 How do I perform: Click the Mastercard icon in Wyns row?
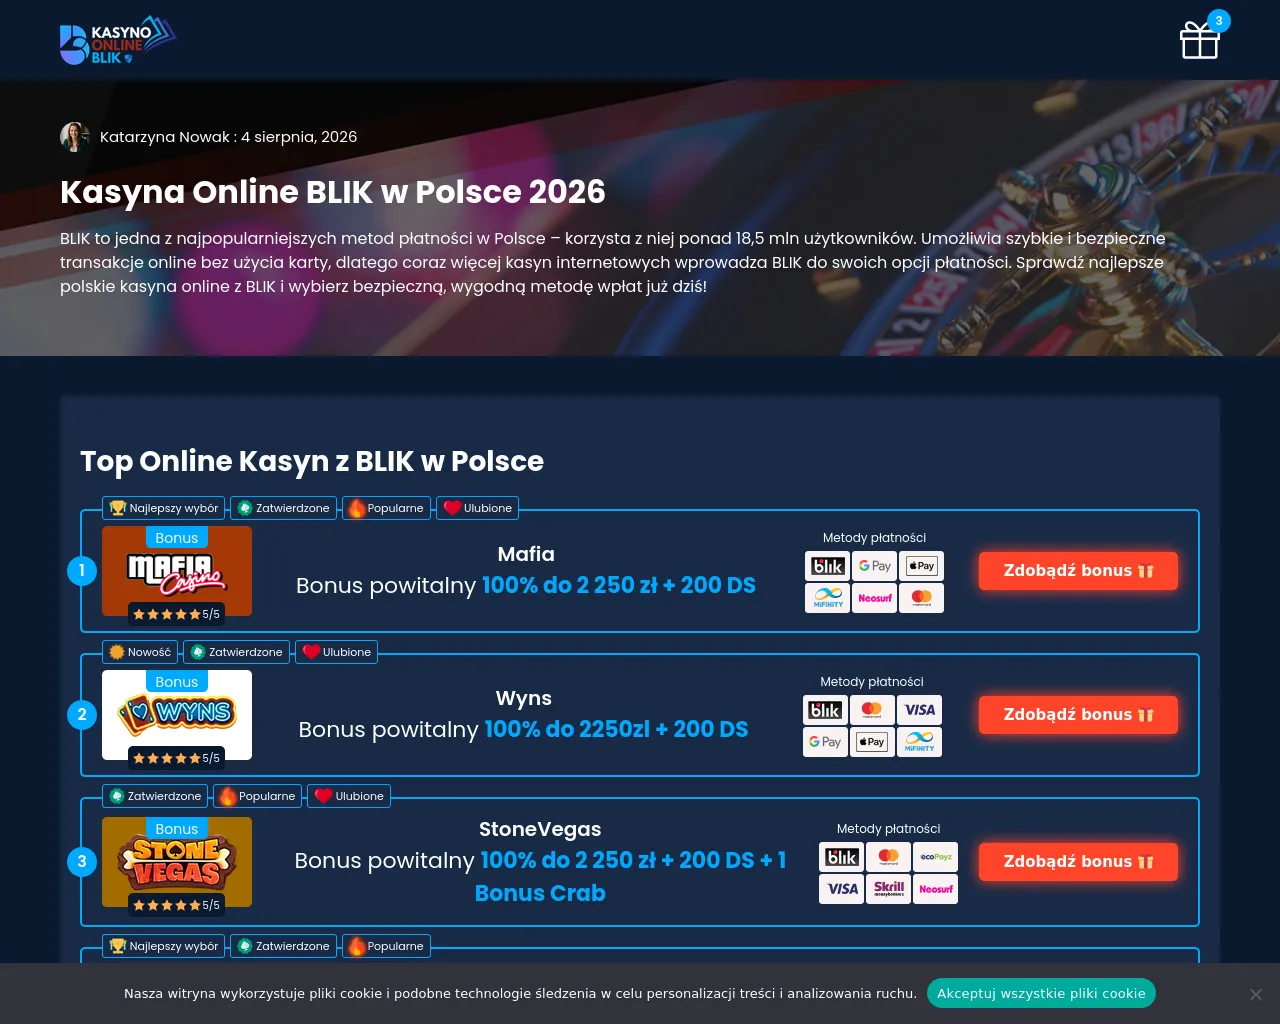tap(872, 710)
